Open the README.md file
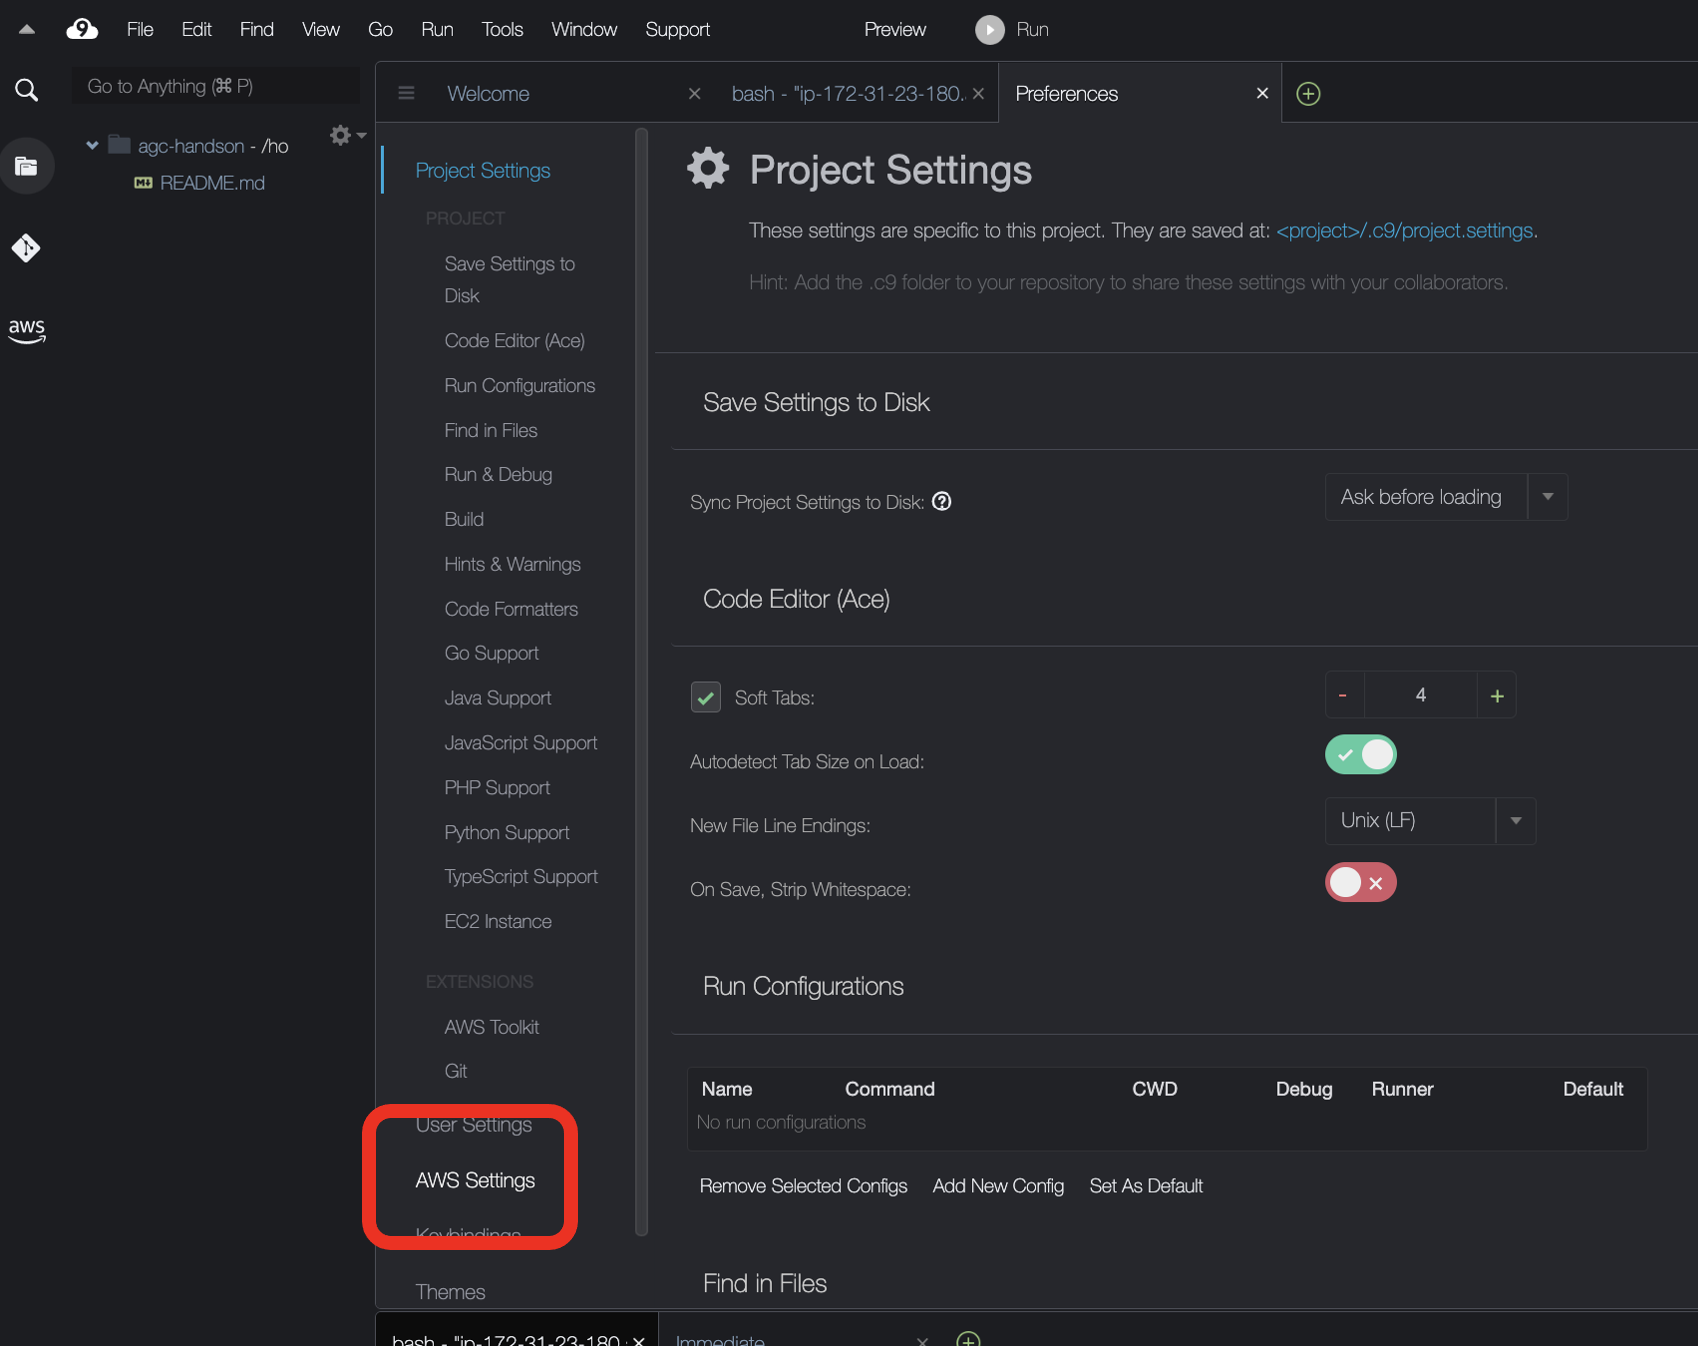Screen dimensions: 1698x1346 (212, 183)
